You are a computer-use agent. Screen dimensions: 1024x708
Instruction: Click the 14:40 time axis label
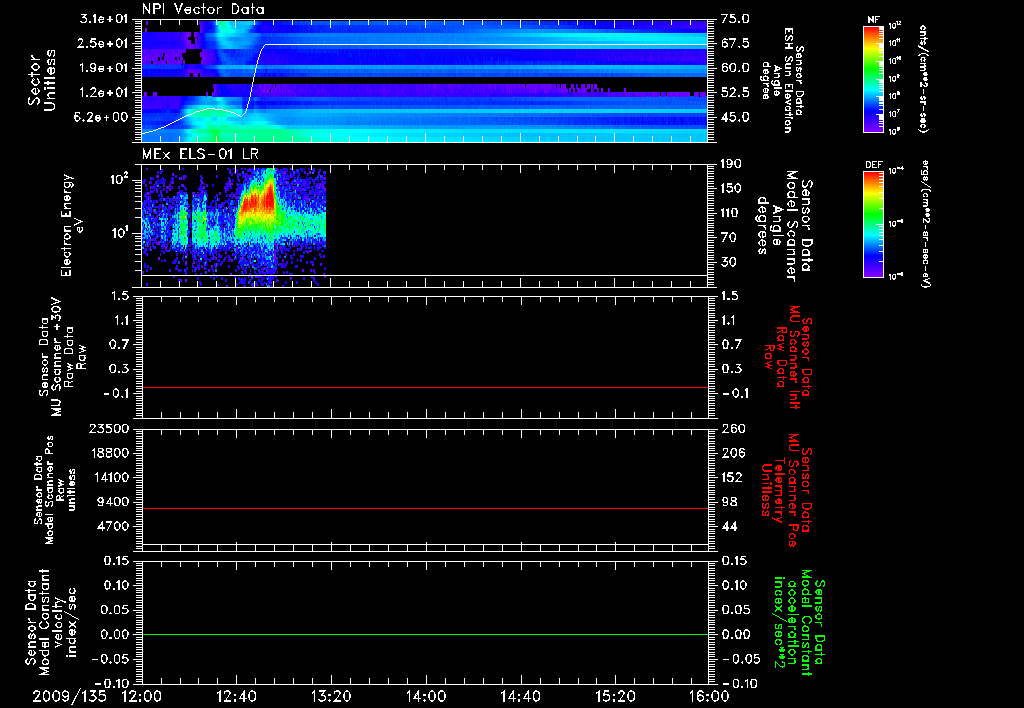520,696
